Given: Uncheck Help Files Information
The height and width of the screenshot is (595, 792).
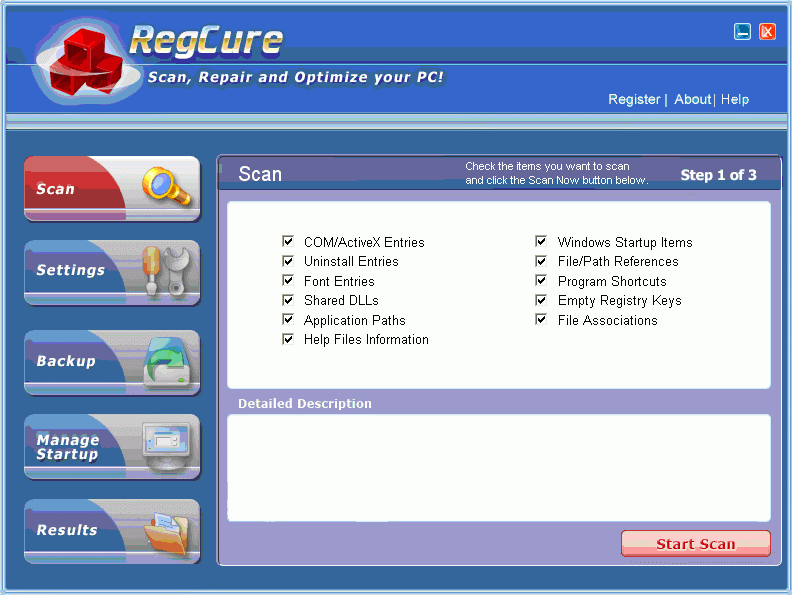Looking at the screenshot, I should [288, 339].
